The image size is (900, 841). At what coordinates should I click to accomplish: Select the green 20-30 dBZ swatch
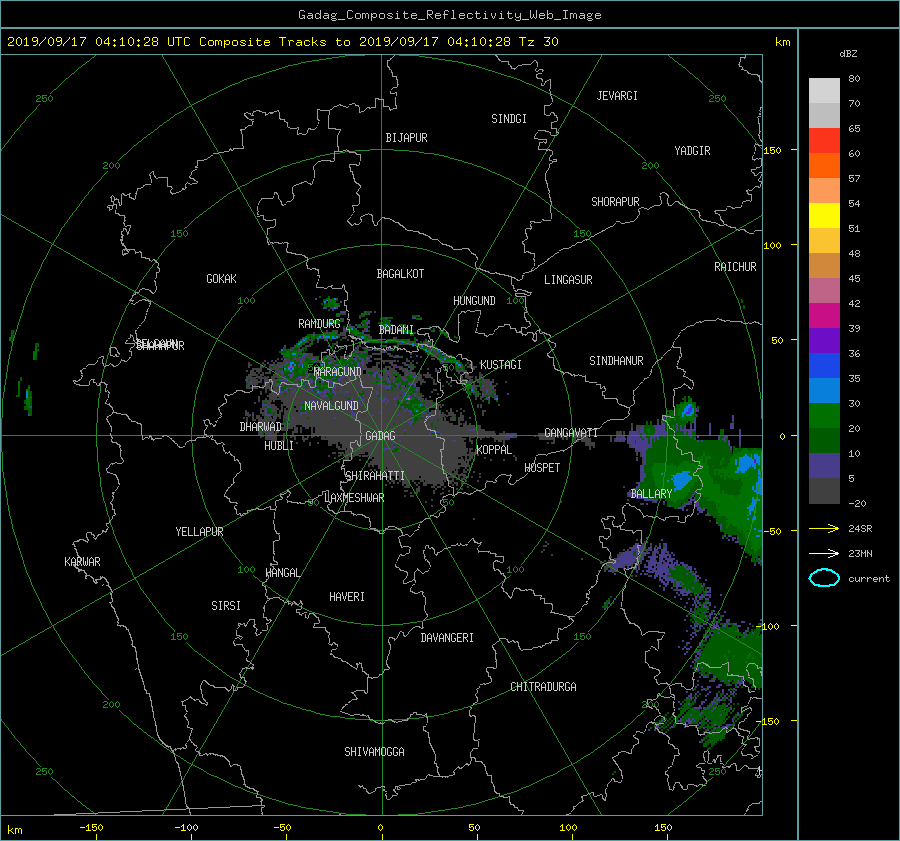[824, 416]
